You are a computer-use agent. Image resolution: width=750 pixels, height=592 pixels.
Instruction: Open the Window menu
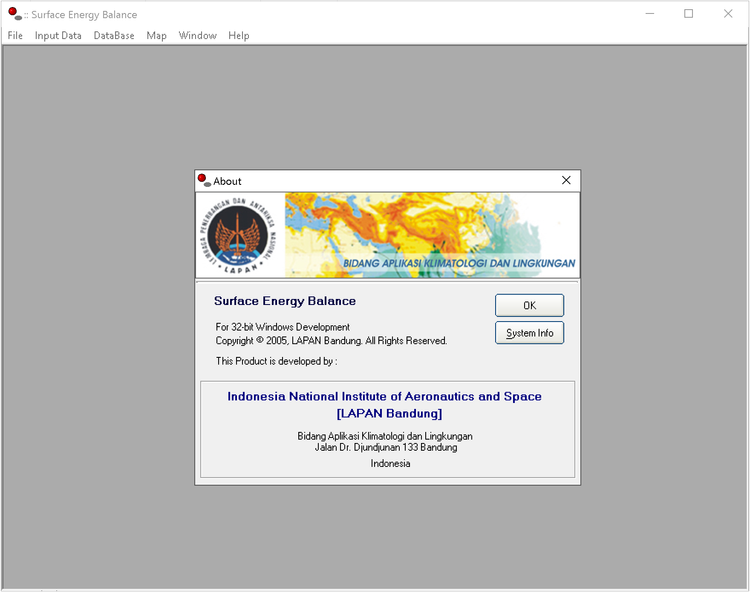[x=197, y=36]
